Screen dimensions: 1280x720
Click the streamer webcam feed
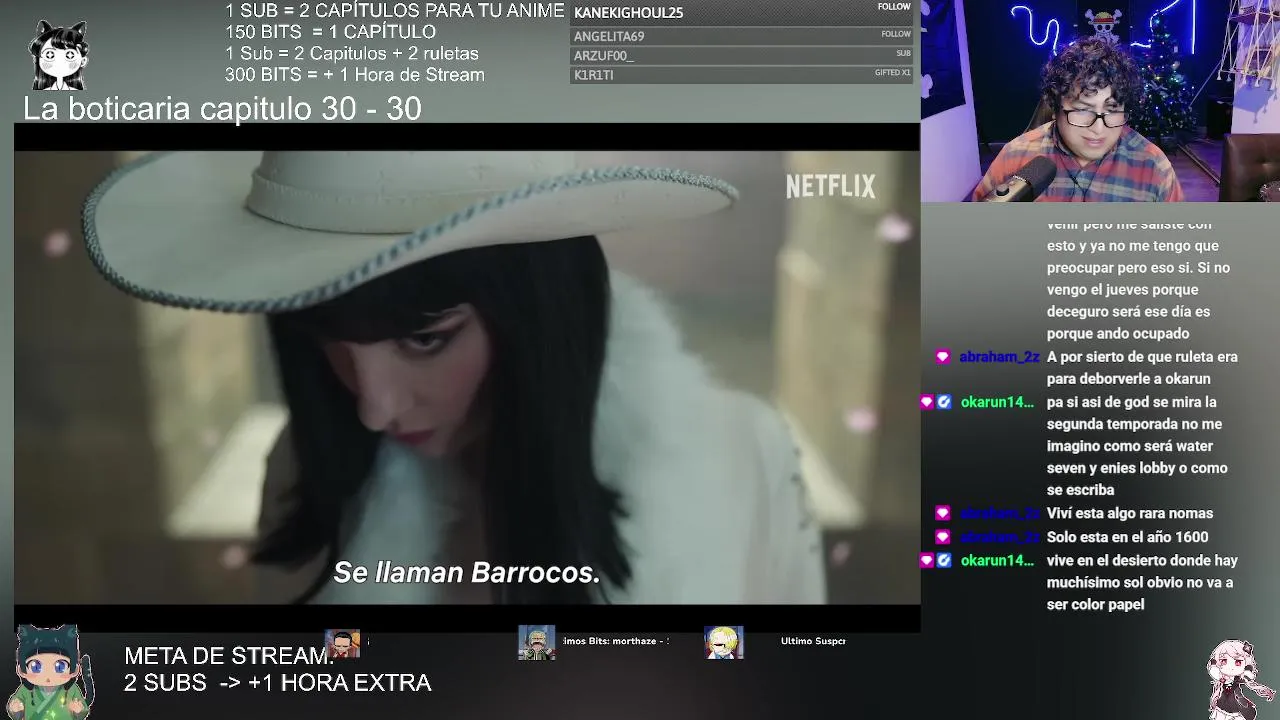[1100, 101]
